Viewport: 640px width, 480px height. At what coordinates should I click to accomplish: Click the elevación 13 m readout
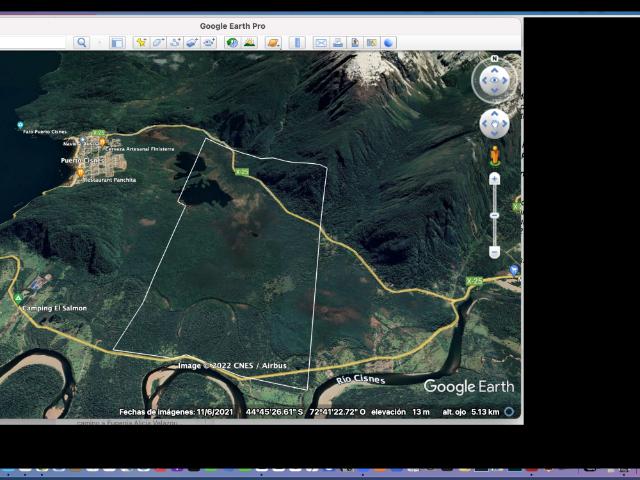pyautogui.click(x=400, y=412)
